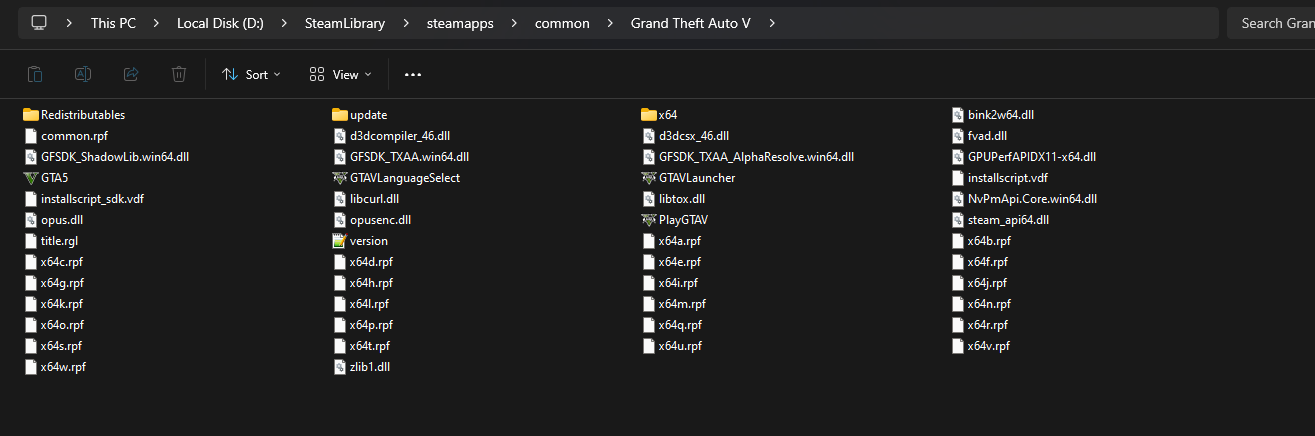The width and height of the screenshot is (1315, 436).
Task: Open the Redistributables folder
Action: (x=82, y=115)
